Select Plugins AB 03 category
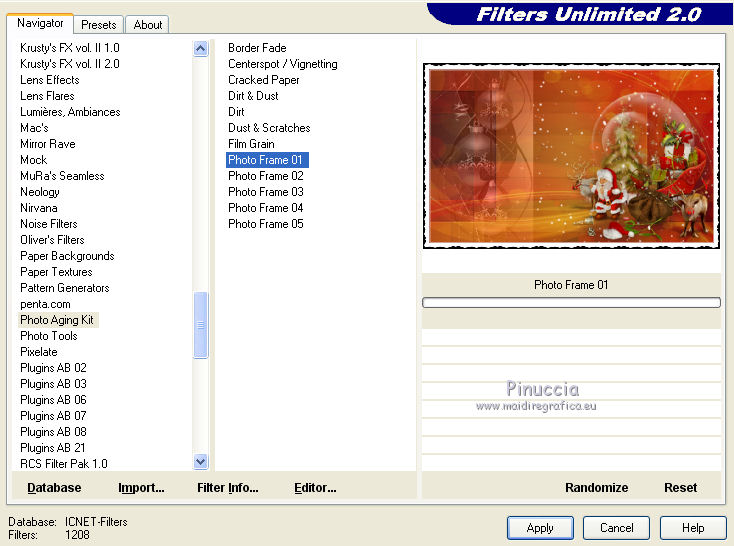This screenshot has width=734, height=546. click(53, 384)
